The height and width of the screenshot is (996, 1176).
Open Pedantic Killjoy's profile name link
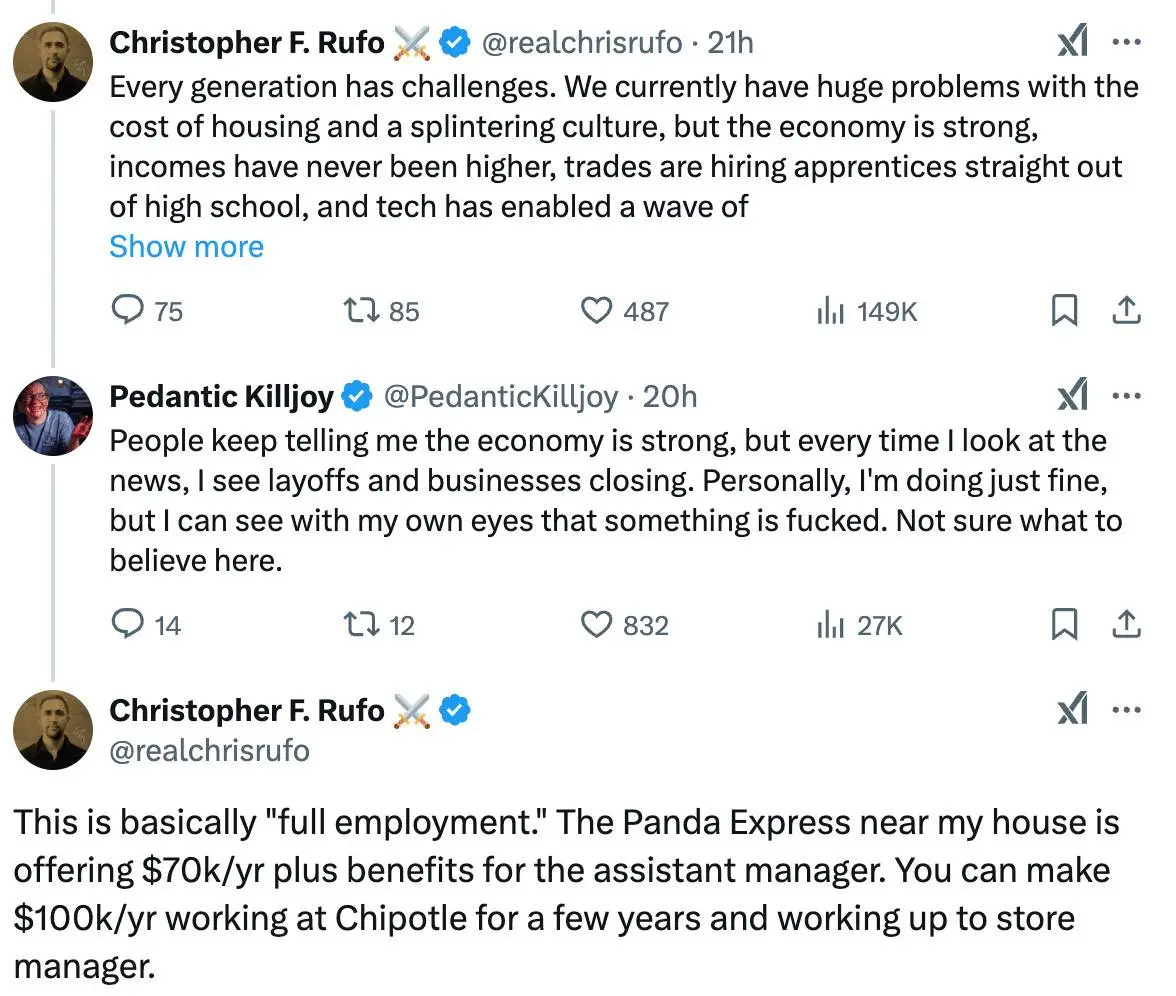pyautogui.click(x=221, y=397)
